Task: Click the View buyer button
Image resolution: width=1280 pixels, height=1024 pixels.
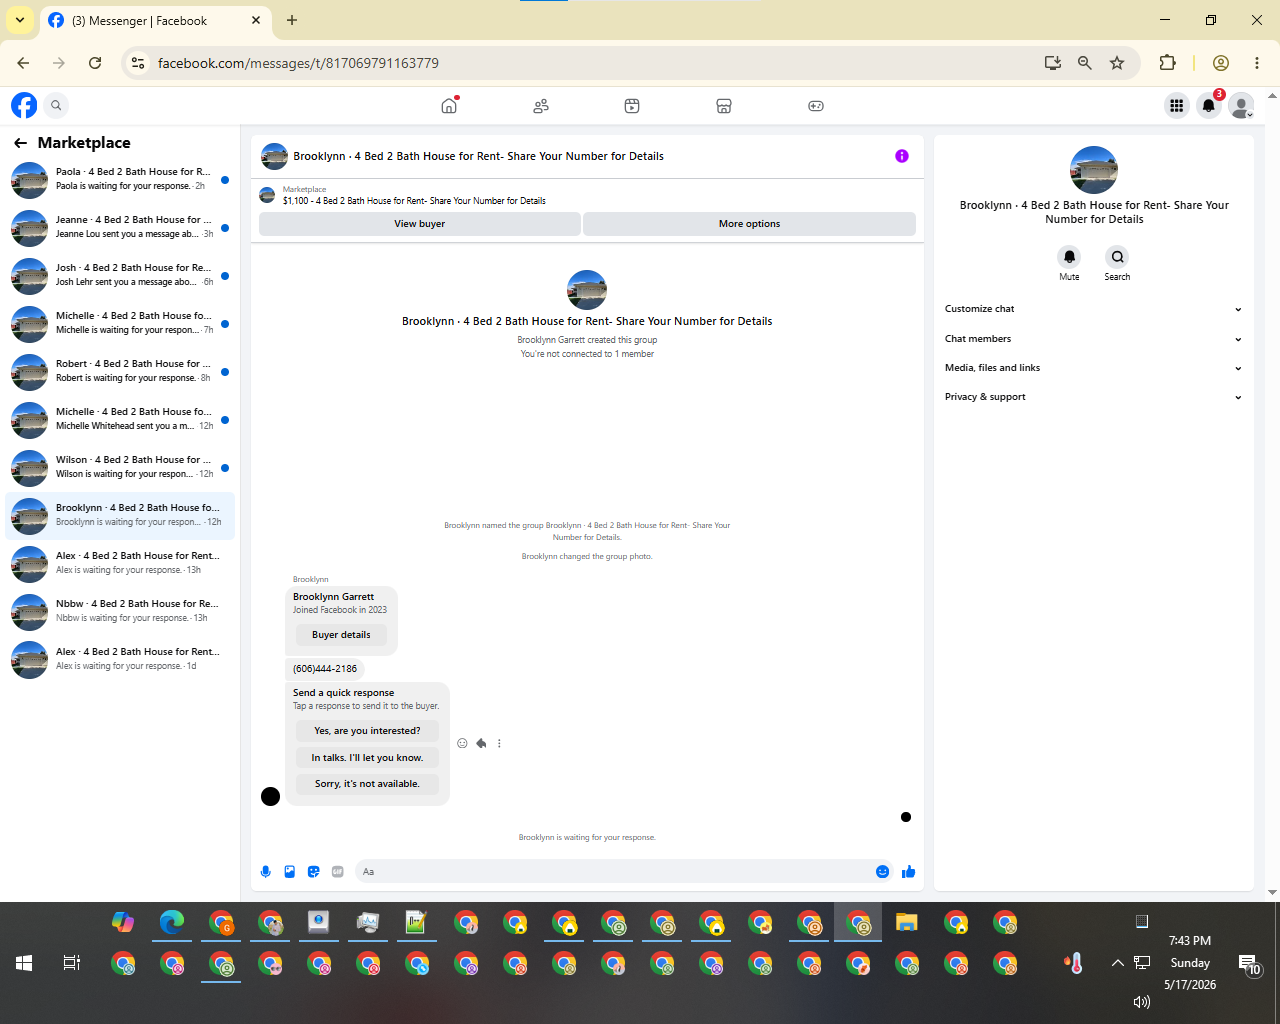Action: (420, 224)
